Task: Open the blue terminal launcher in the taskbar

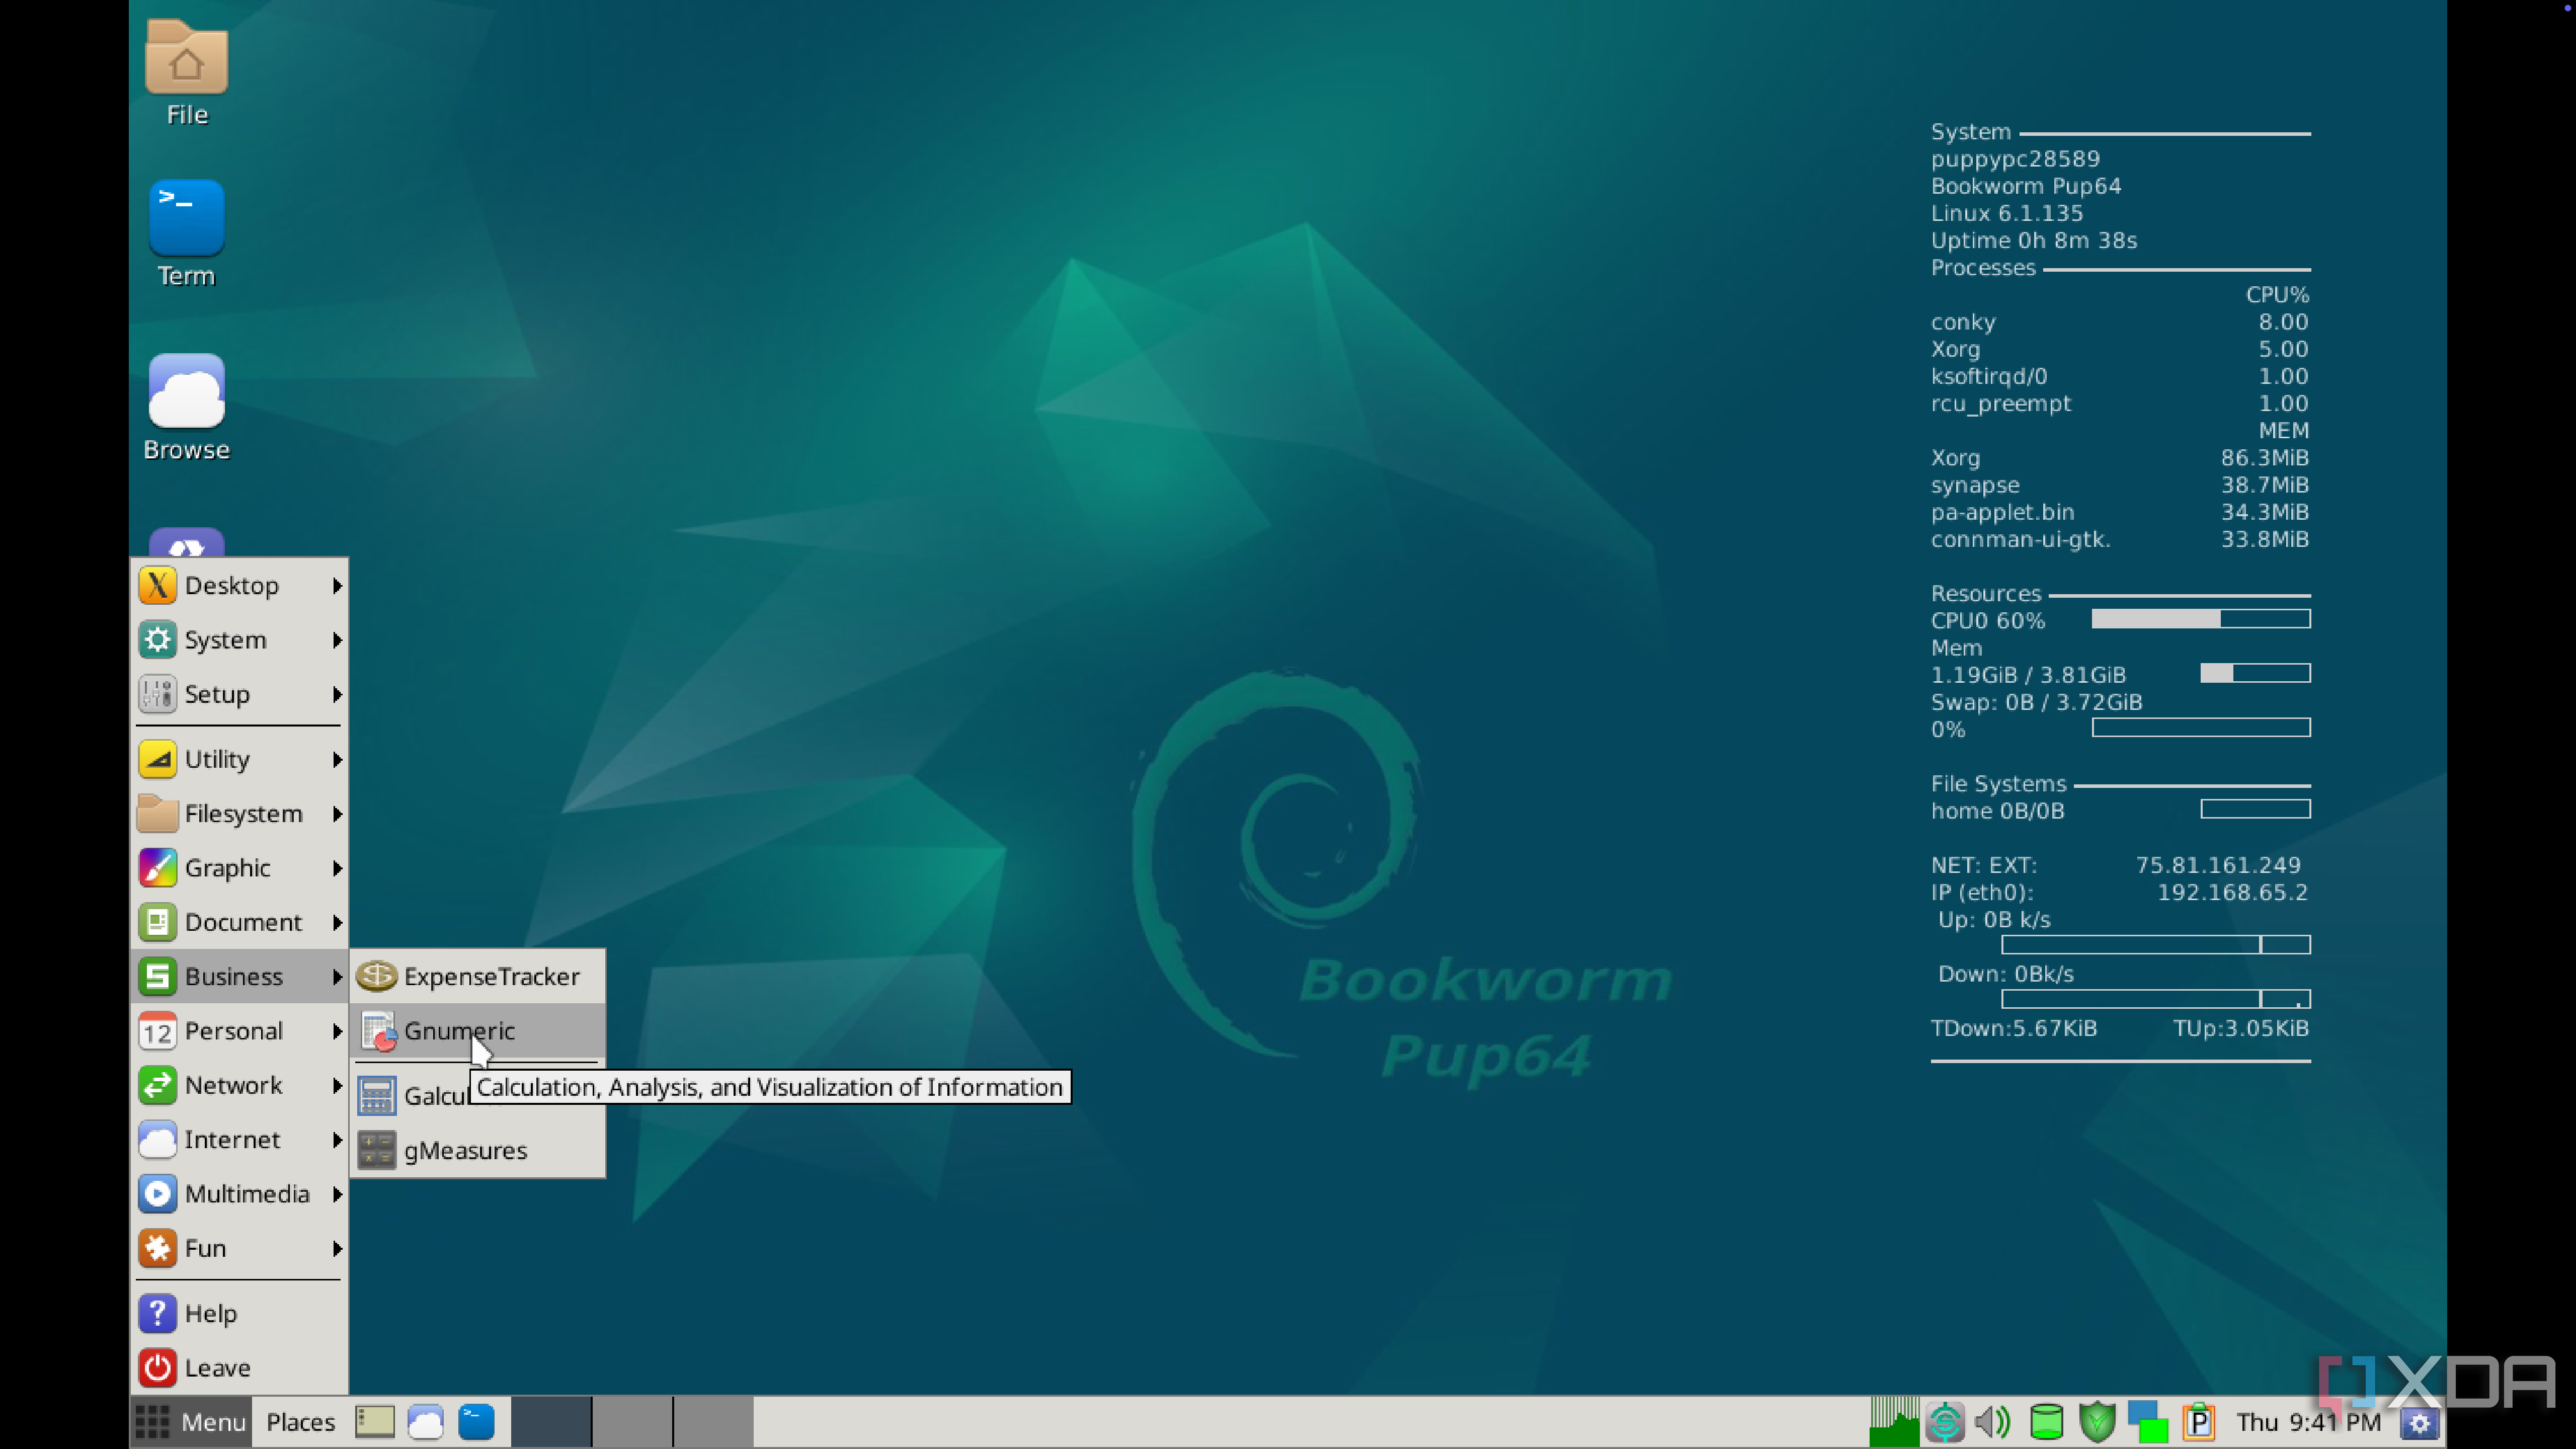Action: tap(476, 1421)
